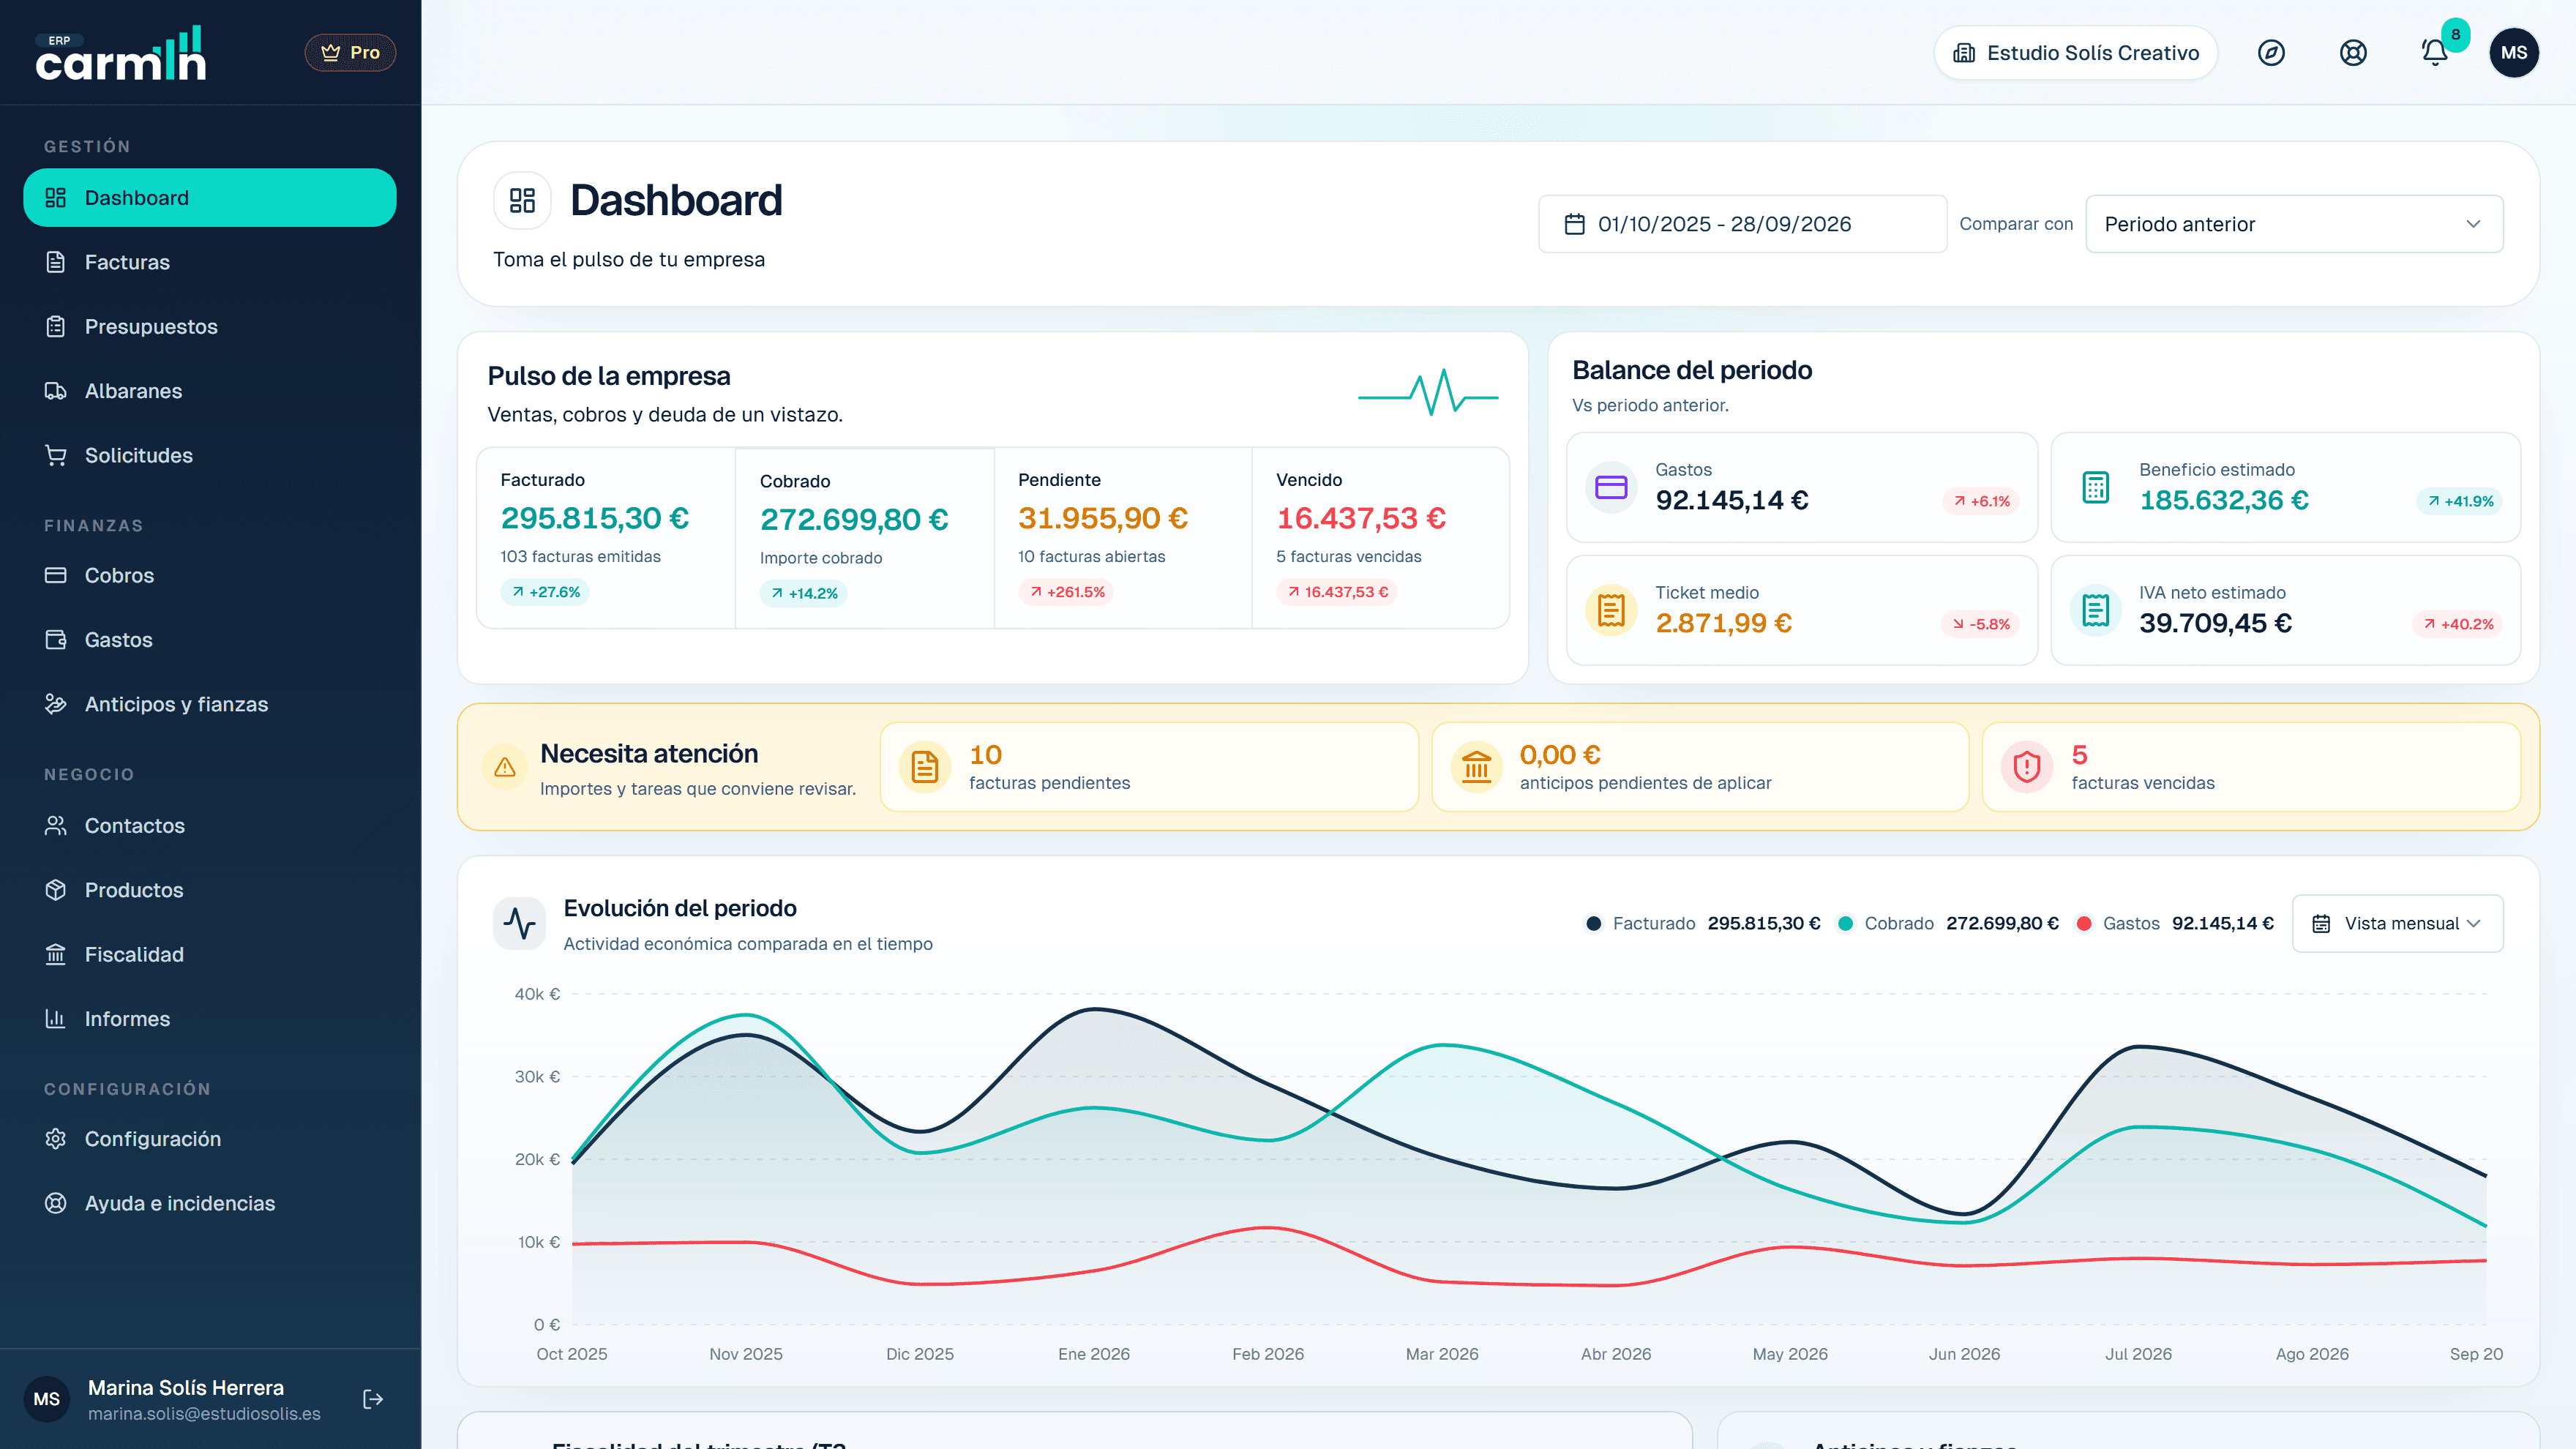The image size is (2576, 1449).
Task: Click the logout icon beside Marina Solís Herrera
Action: [x=373, y=1399]
